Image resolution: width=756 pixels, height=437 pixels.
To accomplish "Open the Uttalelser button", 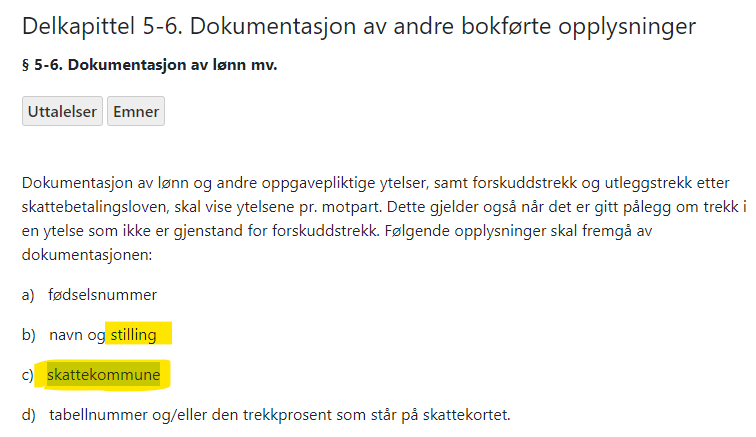I will click(62, 111).
